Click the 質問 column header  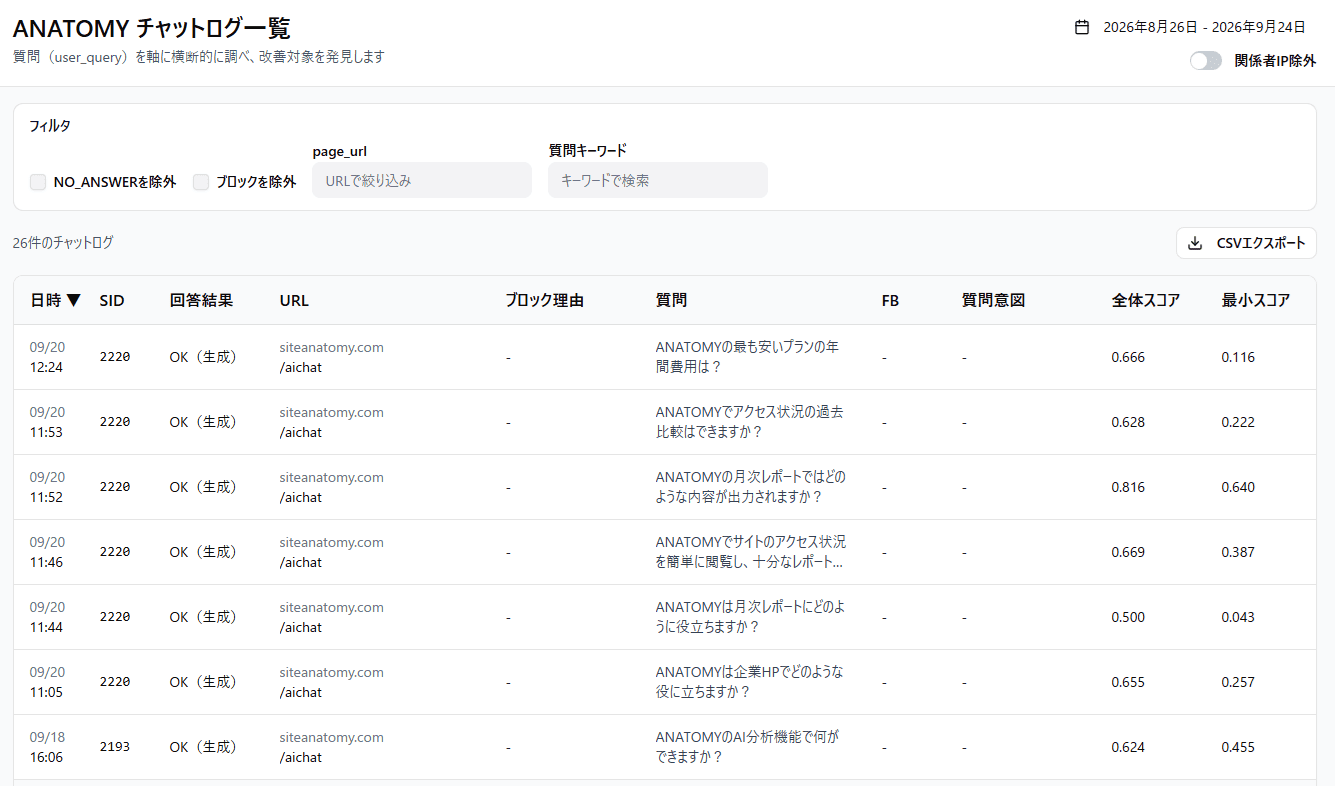pyautogui.click(x=671, y=300)
